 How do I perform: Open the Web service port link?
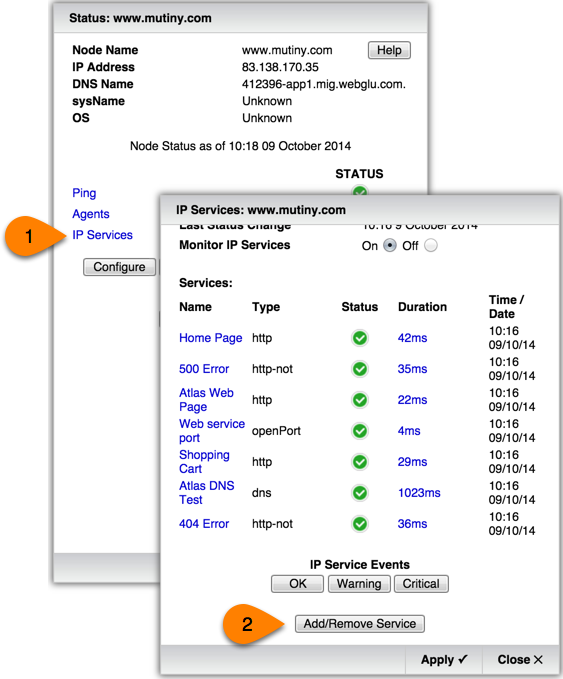tap(212, 431)
